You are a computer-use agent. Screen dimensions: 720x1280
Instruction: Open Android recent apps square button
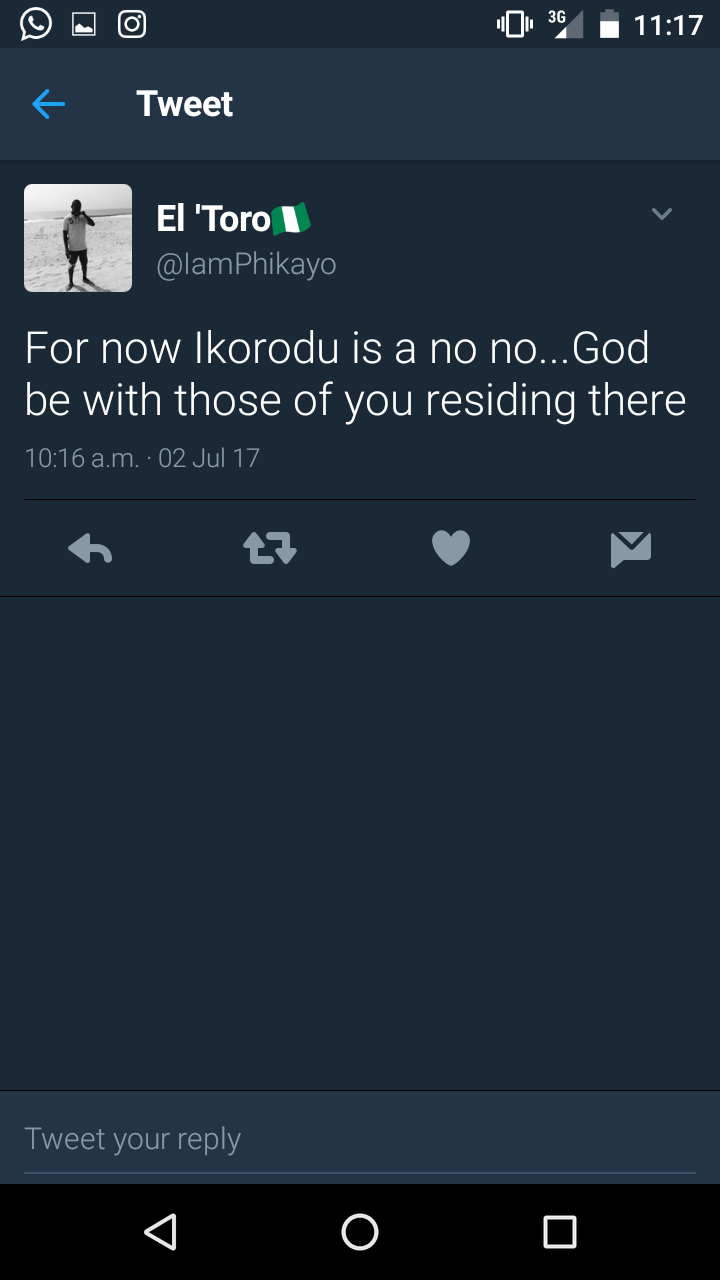click(560, 1231)
